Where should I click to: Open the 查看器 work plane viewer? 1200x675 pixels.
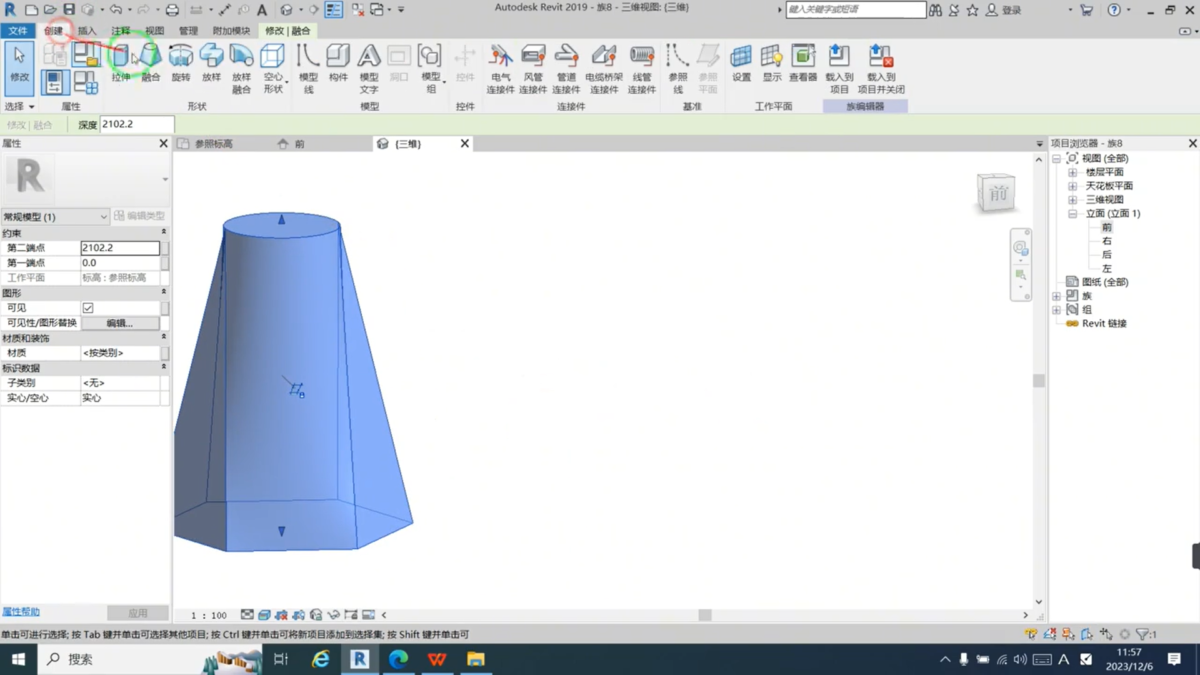point(803,63)
